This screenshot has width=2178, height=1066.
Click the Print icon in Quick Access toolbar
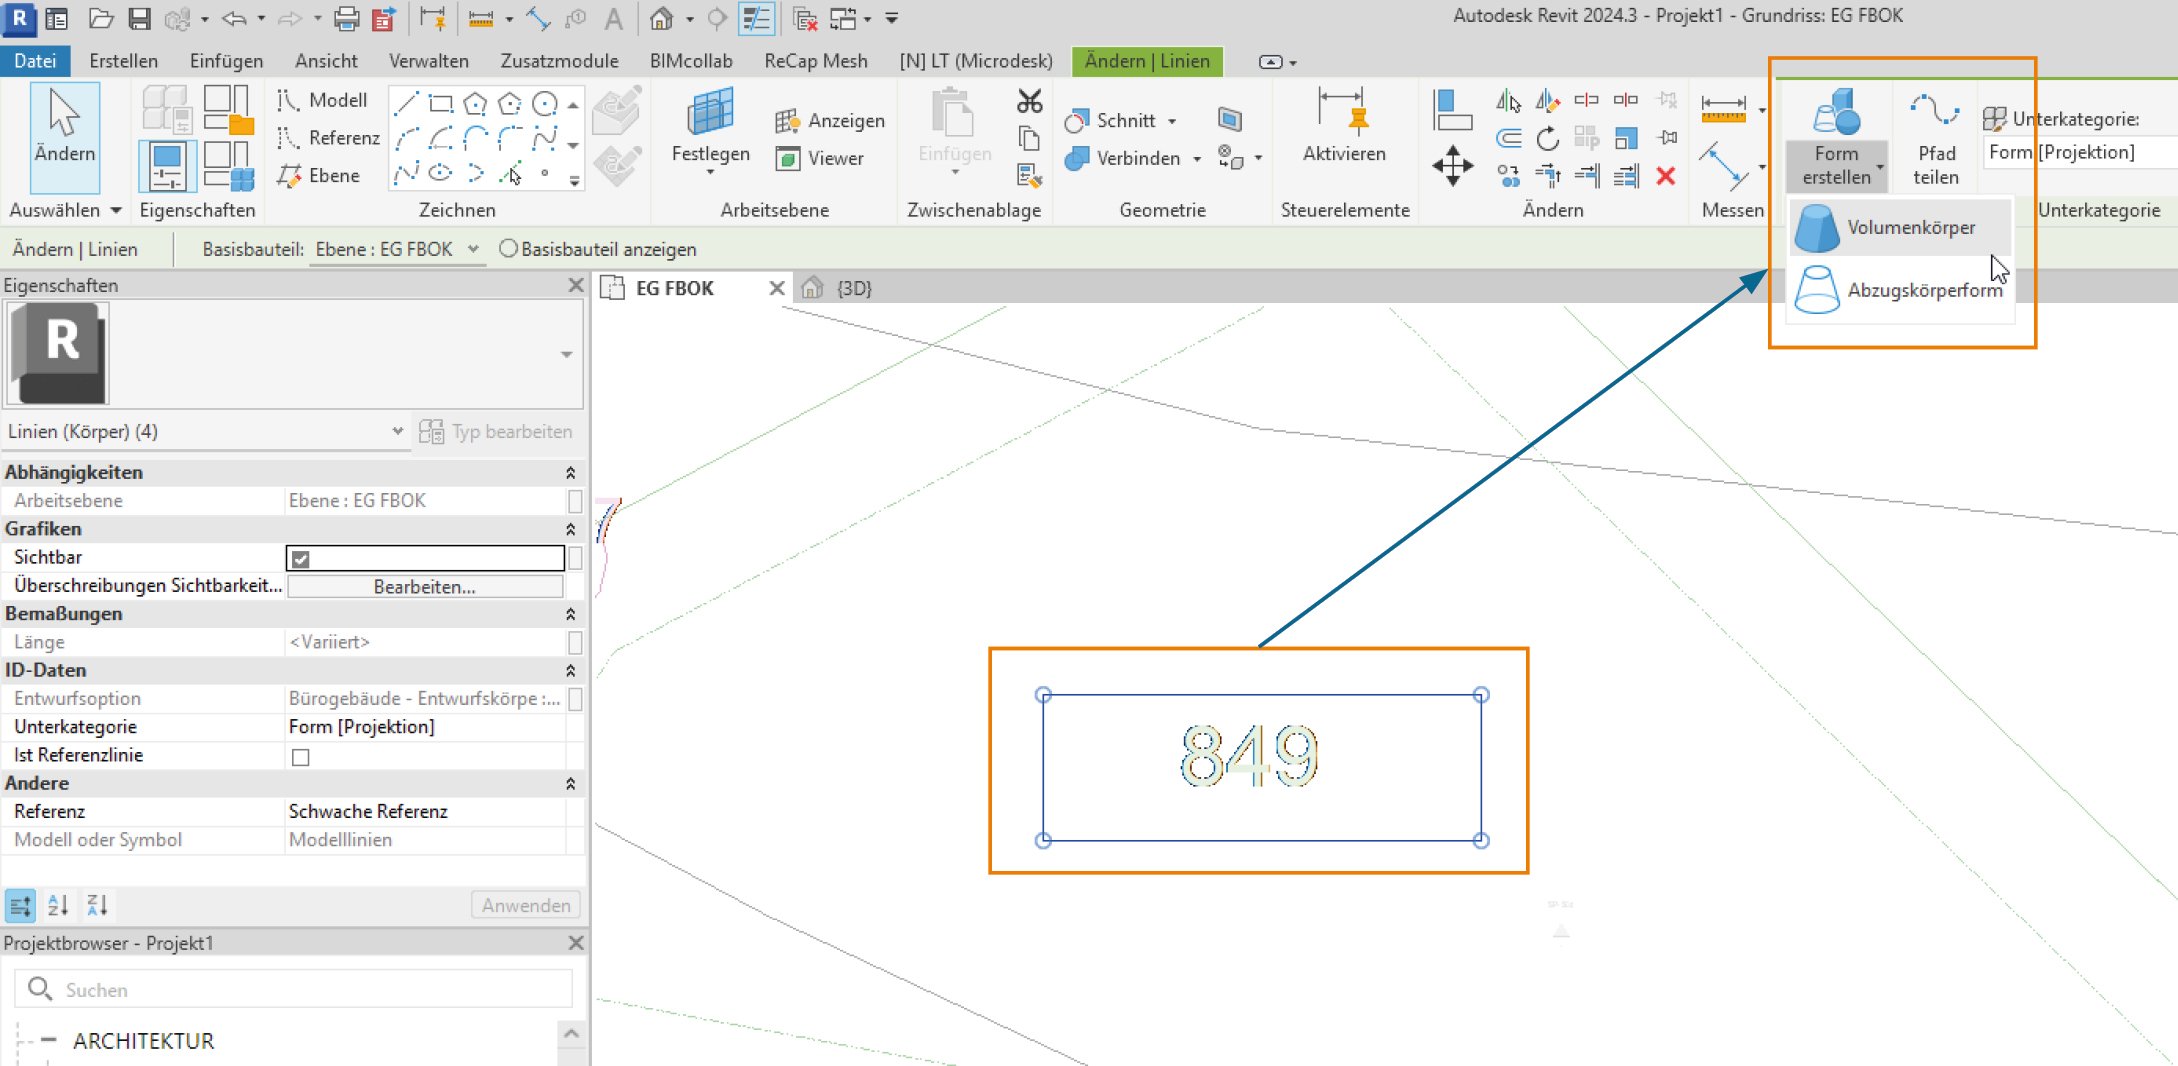point(346,18)
